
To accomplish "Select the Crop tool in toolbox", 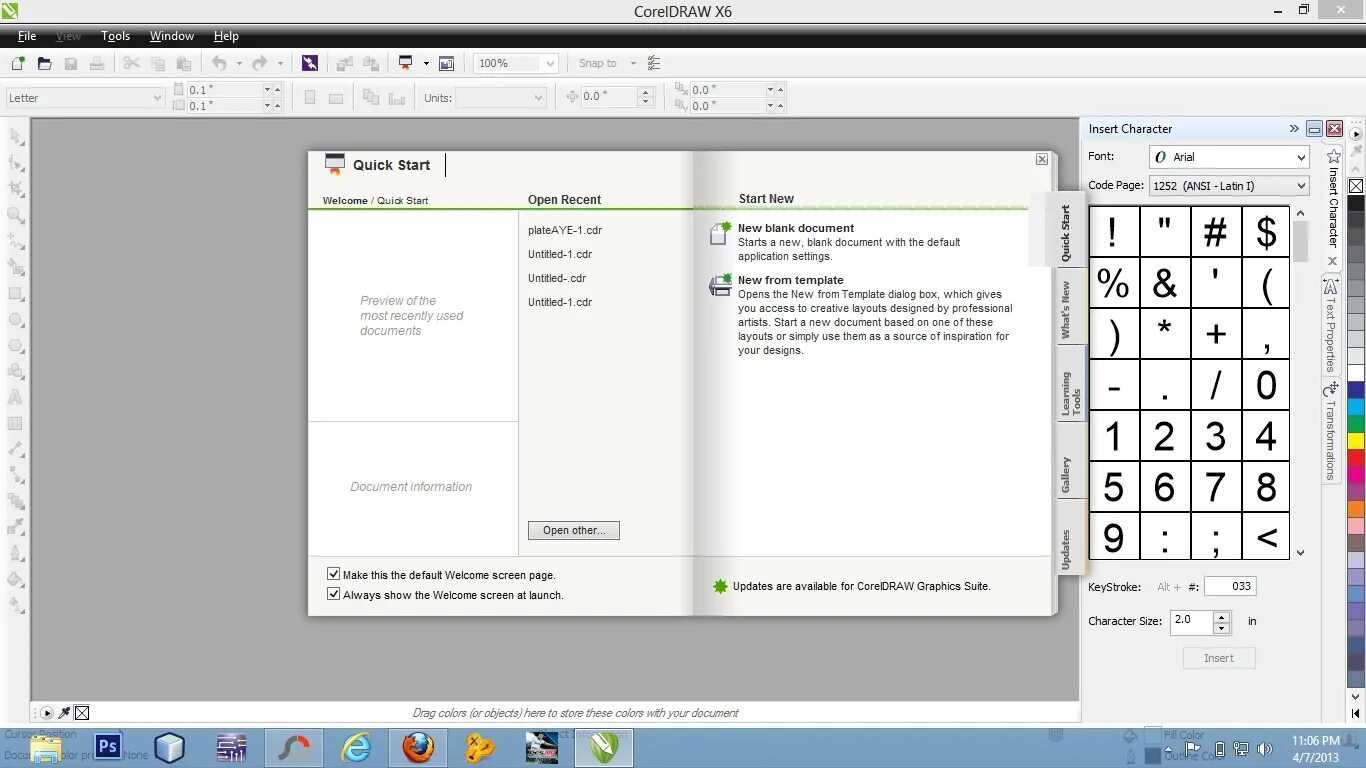I will tap(16, 189).
